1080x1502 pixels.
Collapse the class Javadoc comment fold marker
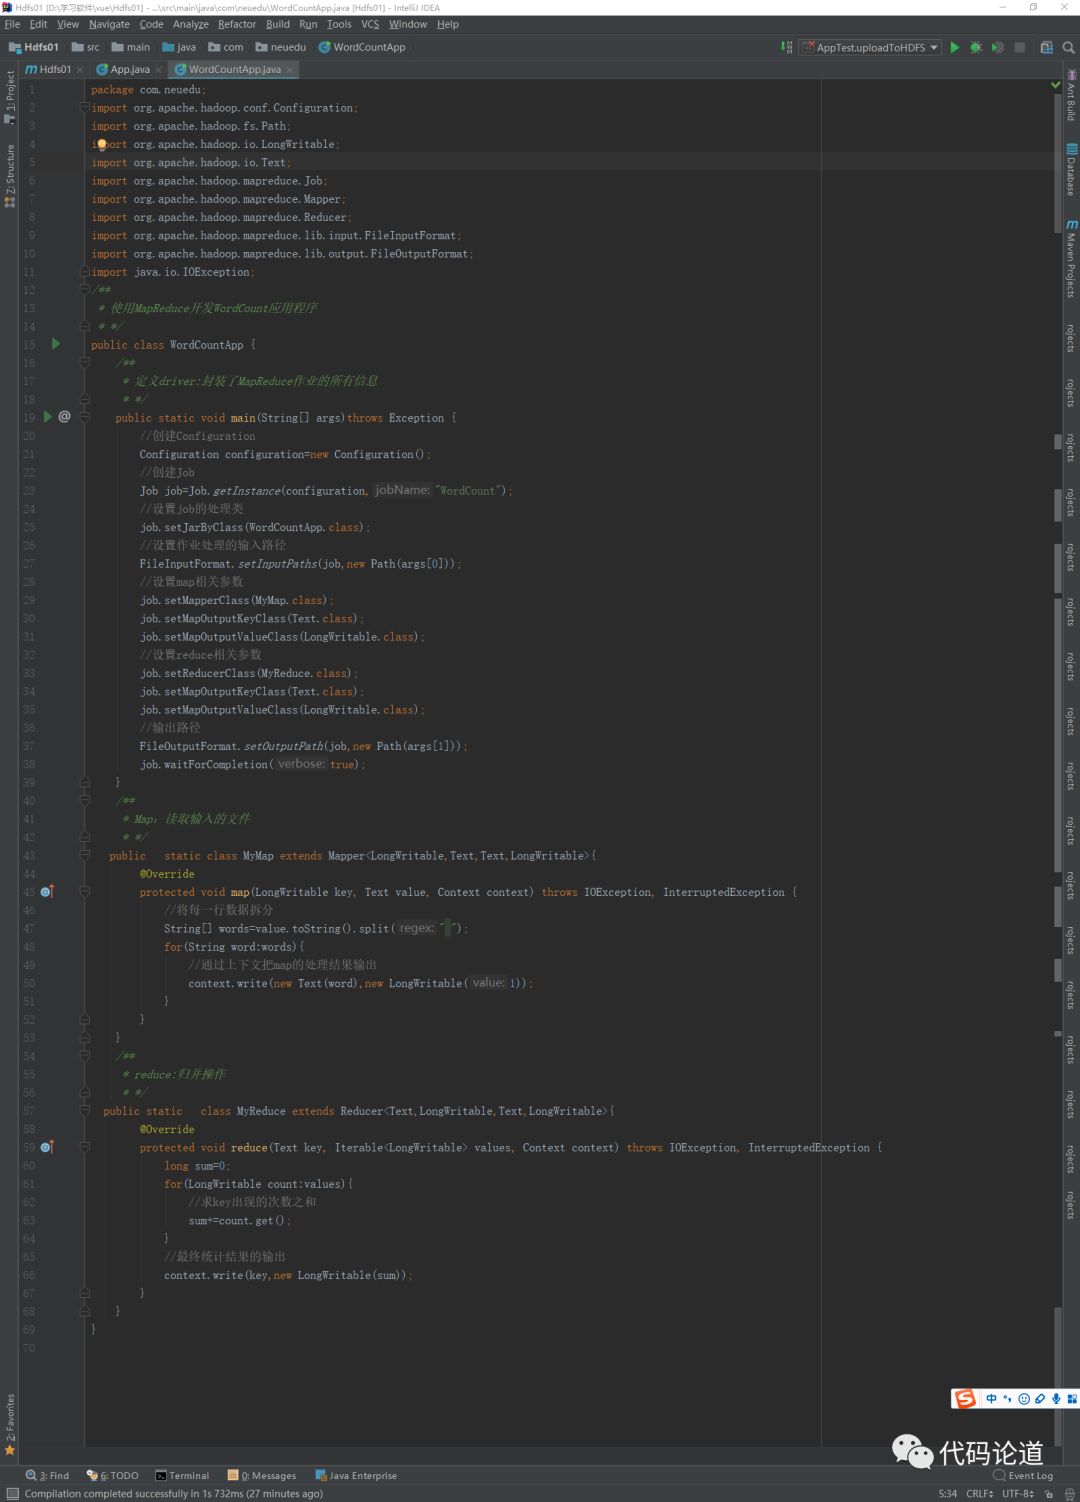point(85,289)
